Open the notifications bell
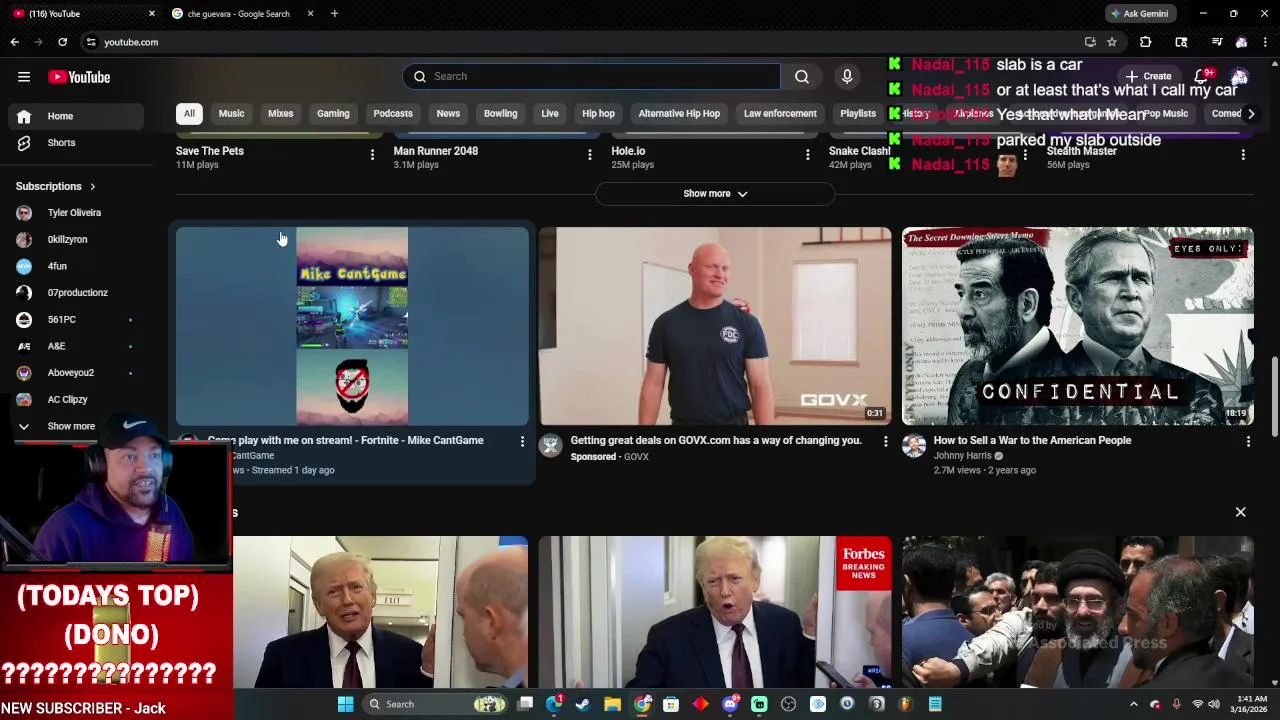This screenshot has width=1280, height=720. point(1203,76)
